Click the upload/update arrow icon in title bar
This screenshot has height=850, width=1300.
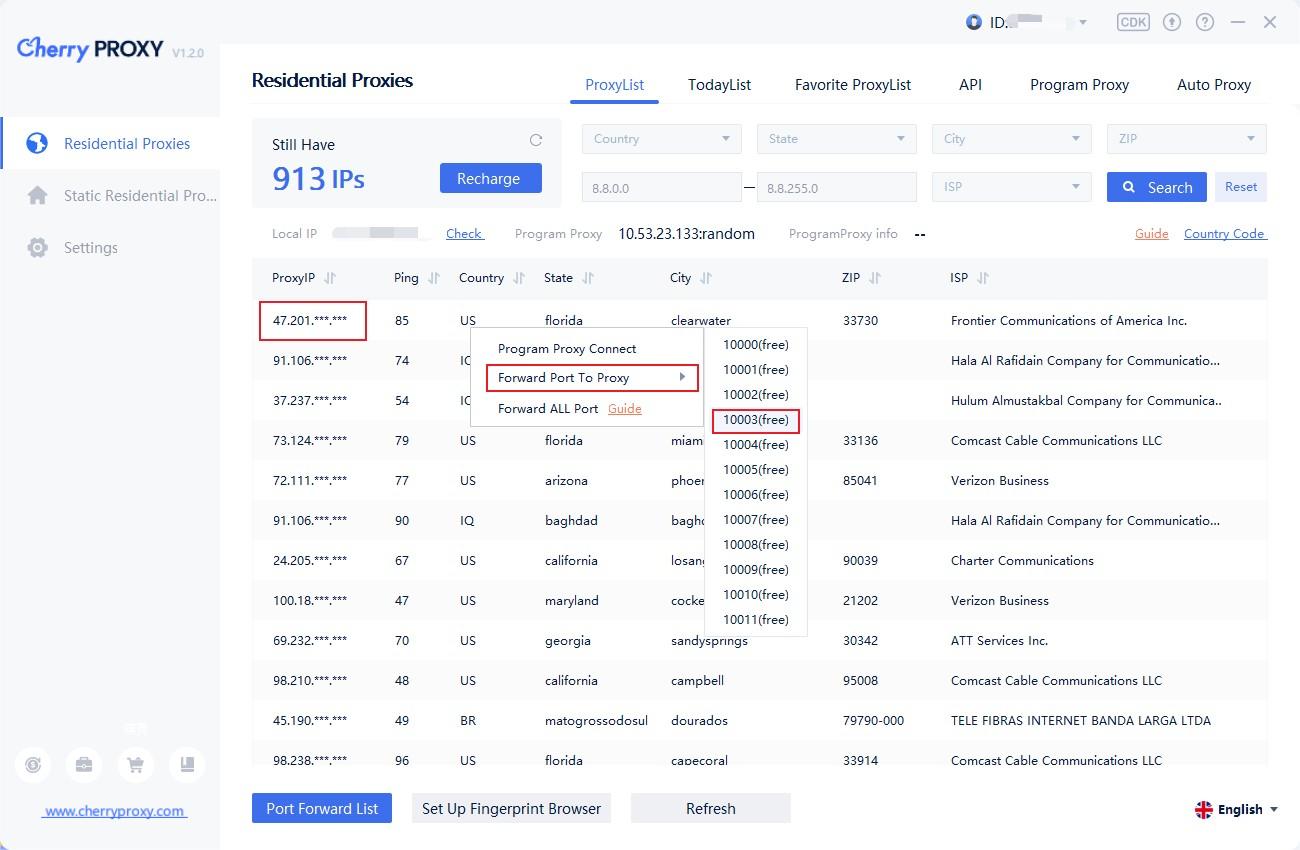point(1173,22)
